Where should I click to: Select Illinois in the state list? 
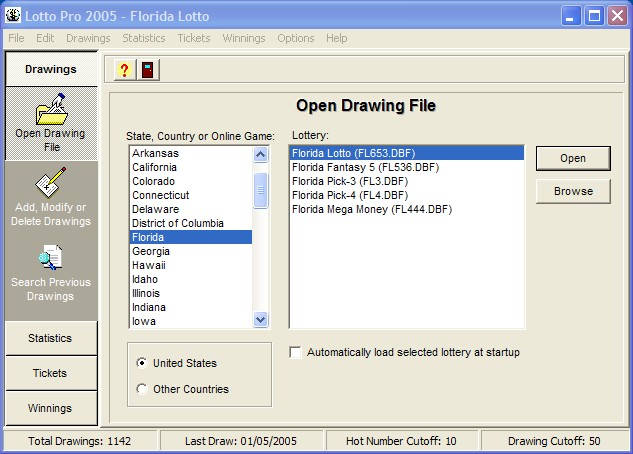pos(191,293)
